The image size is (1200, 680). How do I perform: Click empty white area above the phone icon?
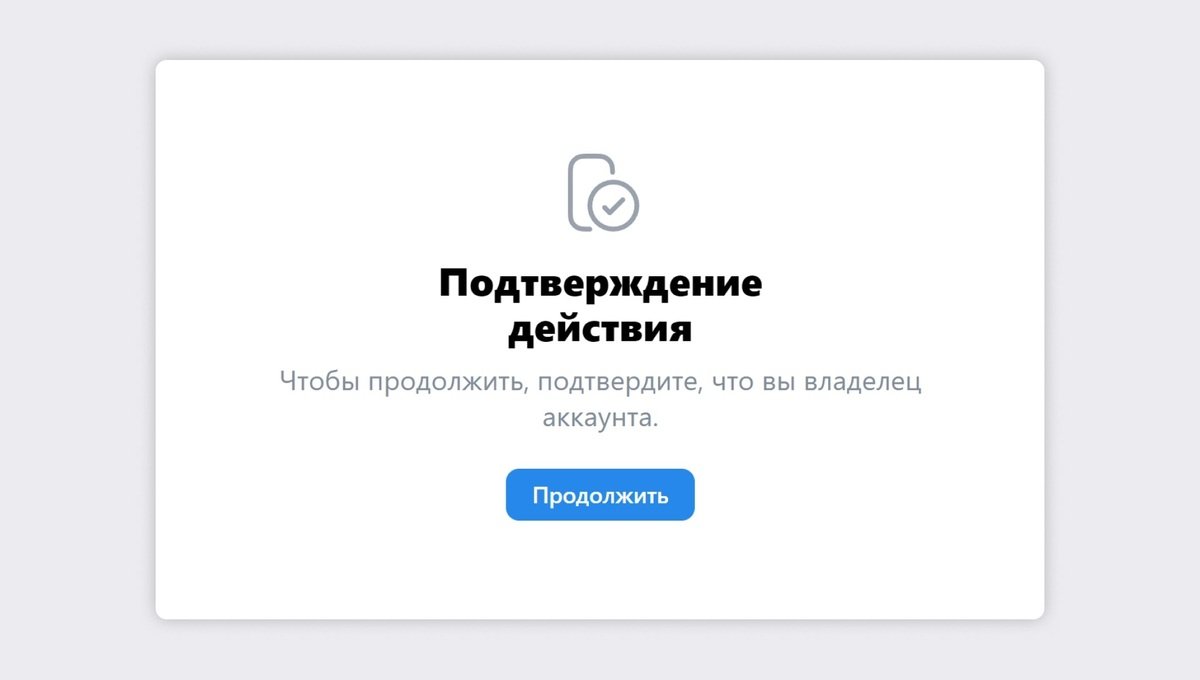tap(600, 105)
